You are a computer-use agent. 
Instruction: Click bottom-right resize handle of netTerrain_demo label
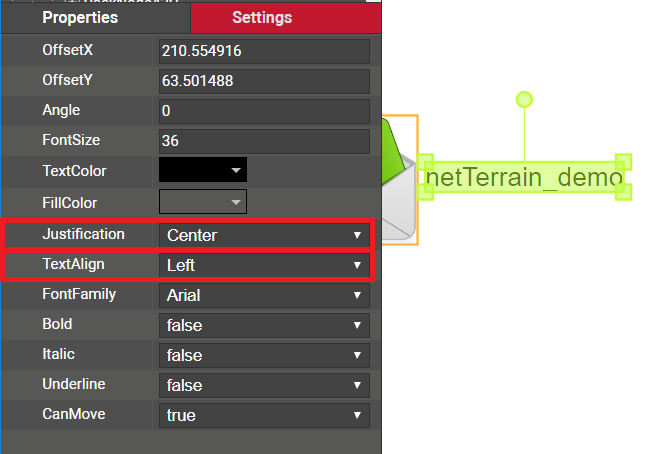click(x=624, y=193)
